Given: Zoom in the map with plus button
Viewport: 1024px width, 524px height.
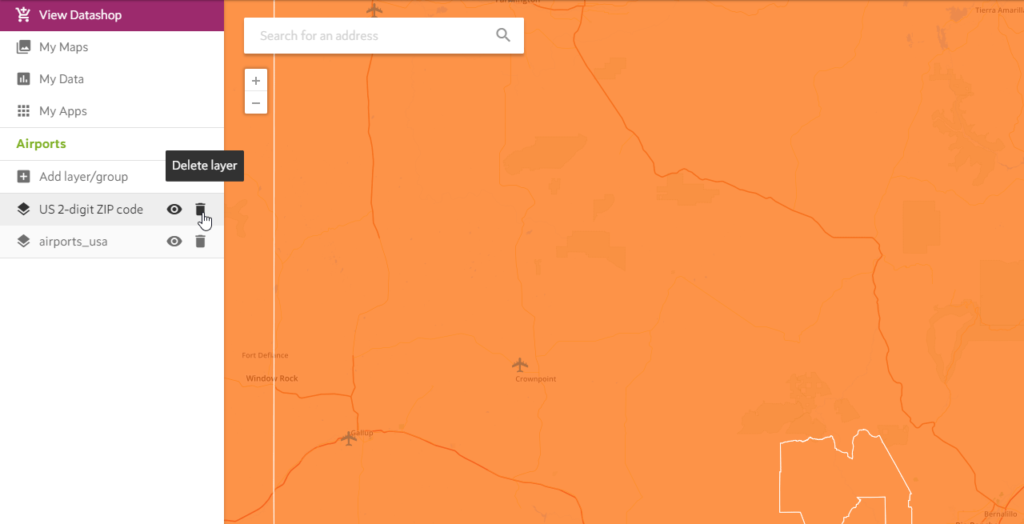Looking at the screenshot, I should pyautogui.click(x=256, y=81).
